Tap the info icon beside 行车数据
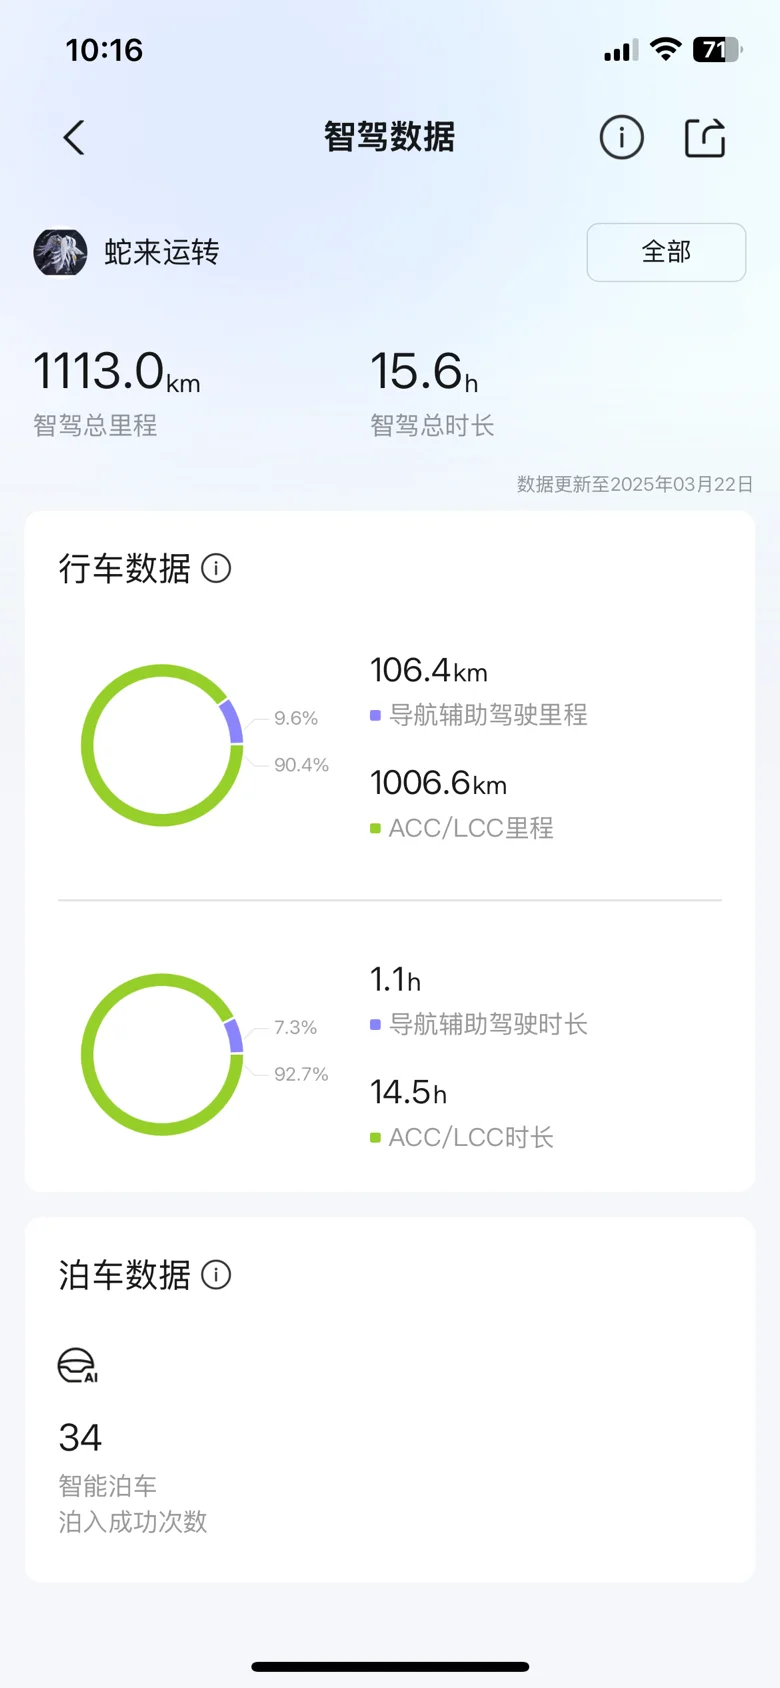The image size is (780, 1688). tap(216, 568)
